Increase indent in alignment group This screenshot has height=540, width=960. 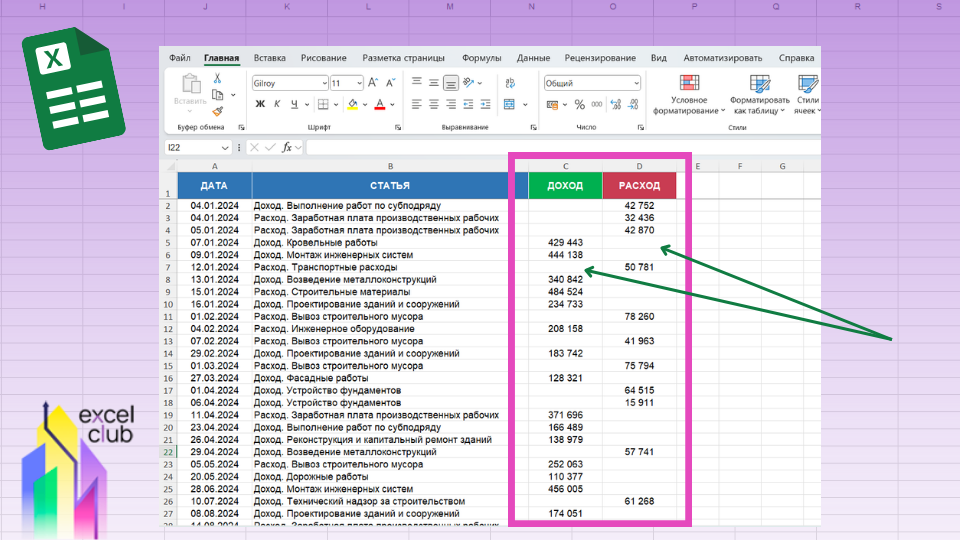click(x=486, y=105)
